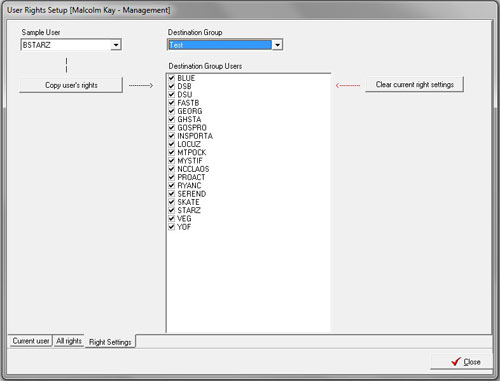This screenshot has width=500, height=381.
Task: Switch to the All rights tab
Action: click(69, 341)
